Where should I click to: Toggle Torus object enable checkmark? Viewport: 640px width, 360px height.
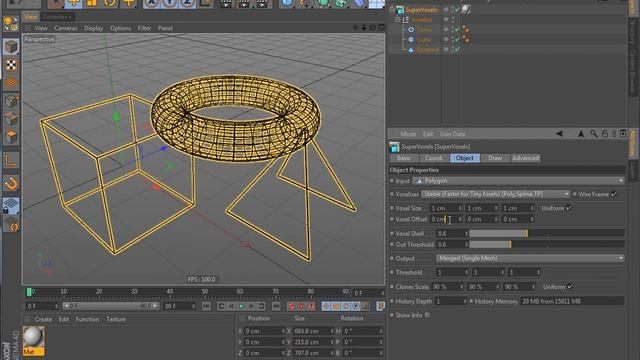pyautogui.click(x=457, y=29)
